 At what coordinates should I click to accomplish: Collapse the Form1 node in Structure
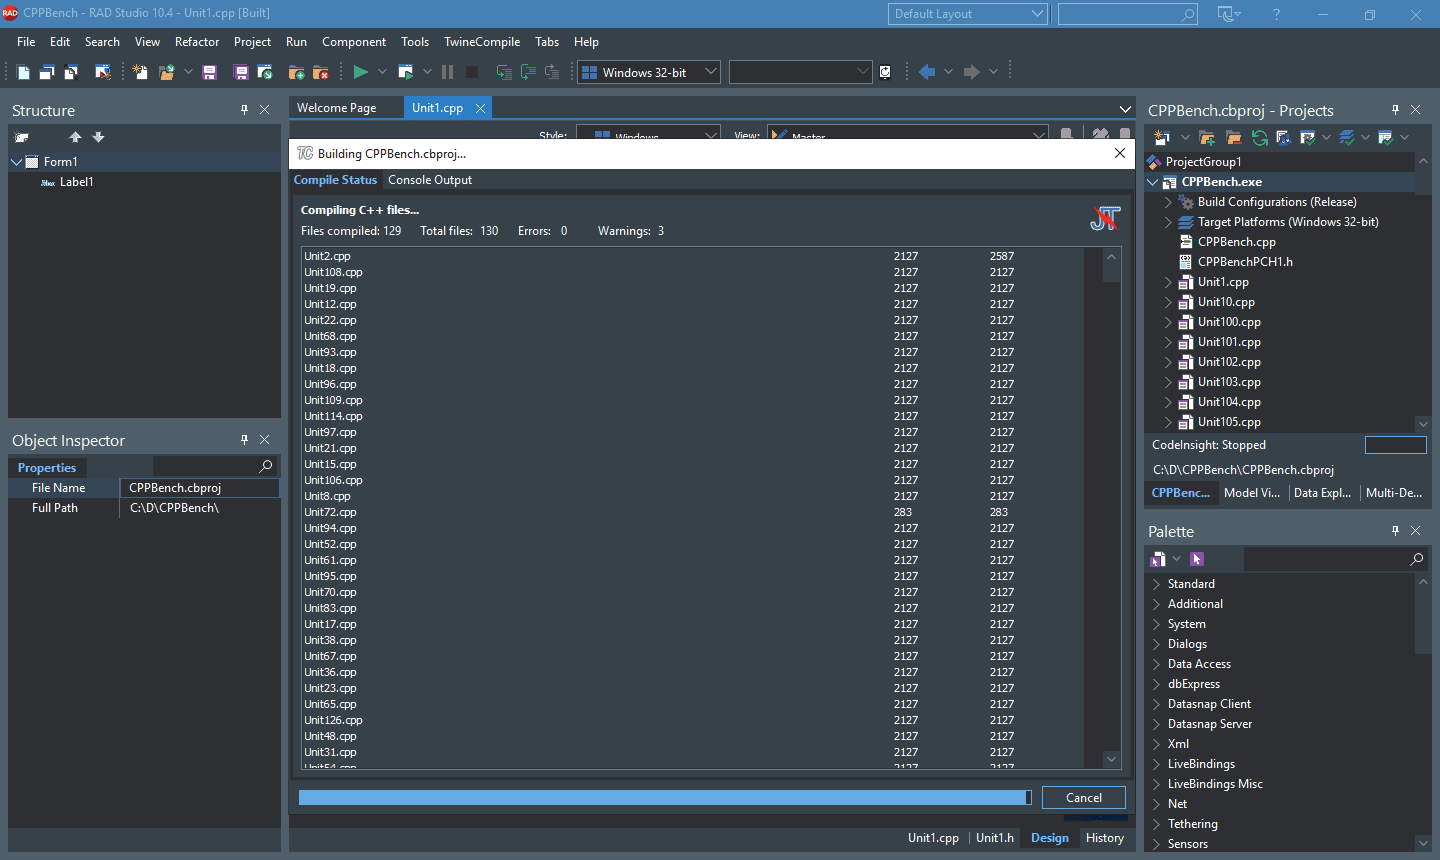coord(17,162)
